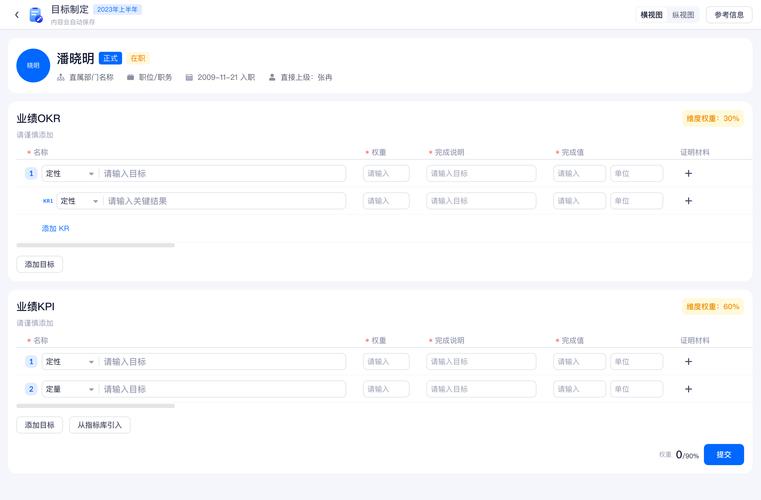Open the 参考信息 panel
Image resolution: width=761 pixels, height=500 pixels.
pos(729,15)
